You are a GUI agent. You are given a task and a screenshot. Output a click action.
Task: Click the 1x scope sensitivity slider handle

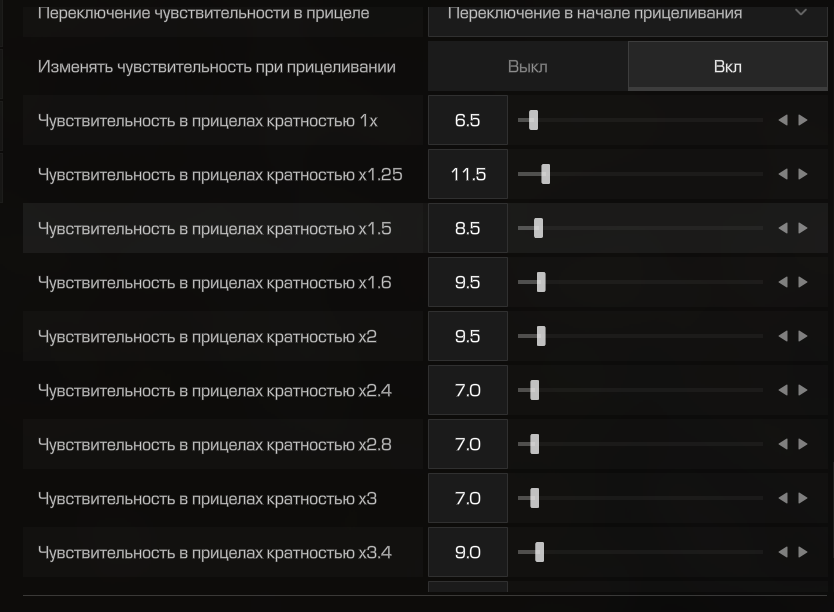(x=533, y=120)
